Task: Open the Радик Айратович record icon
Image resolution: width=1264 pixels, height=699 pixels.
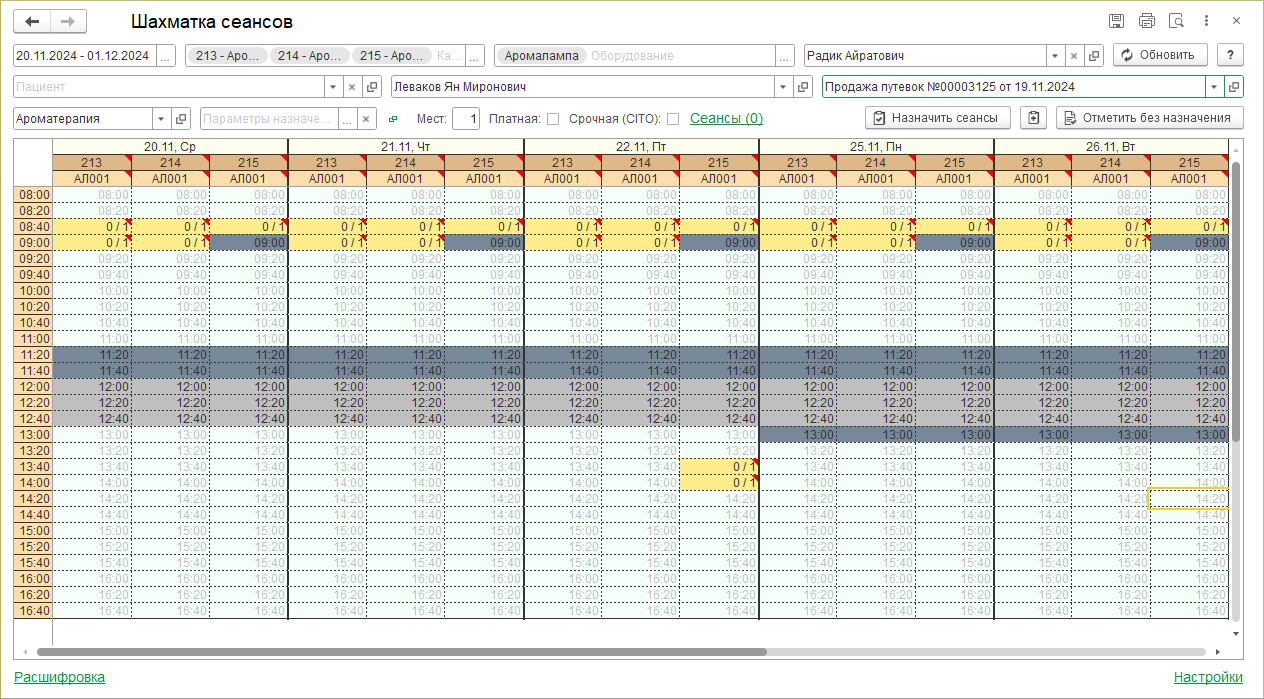Action: (1094, 56)
